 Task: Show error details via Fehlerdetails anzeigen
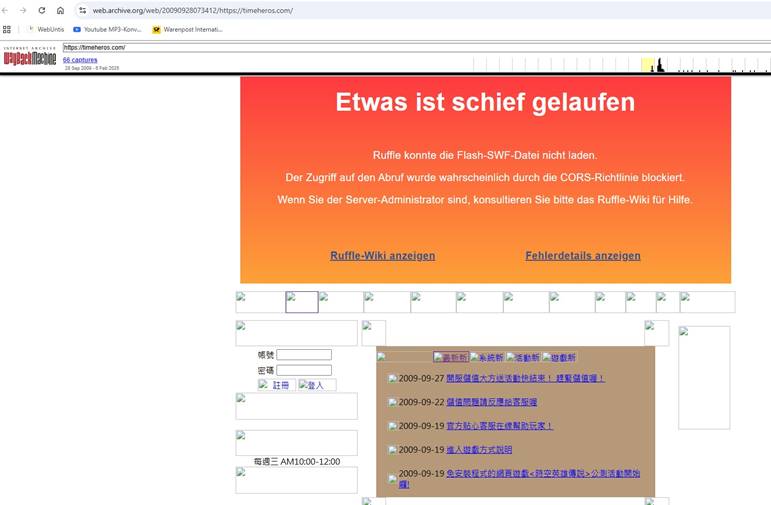point(582,256)
